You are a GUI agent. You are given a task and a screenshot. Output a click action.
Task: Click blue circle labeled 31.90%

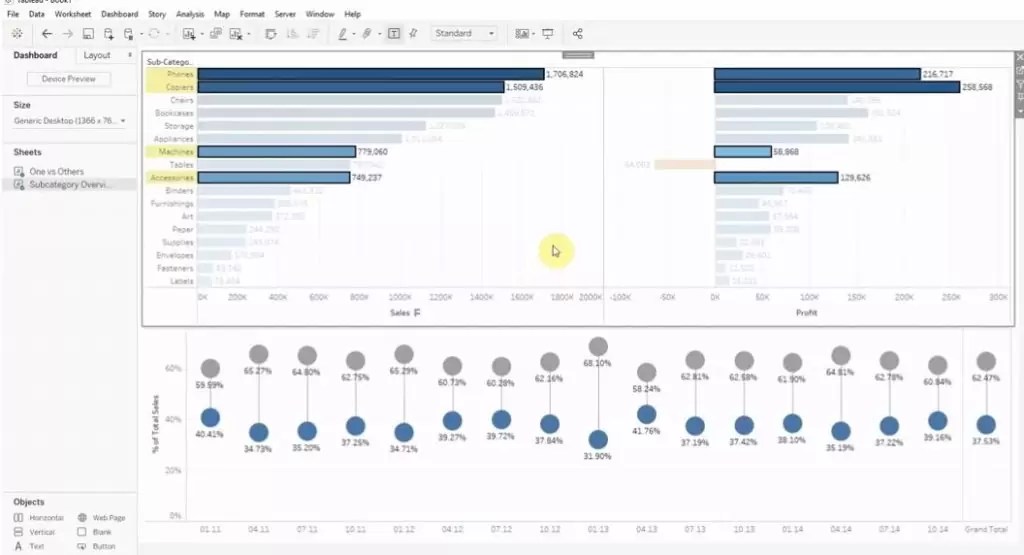point(598,439)
